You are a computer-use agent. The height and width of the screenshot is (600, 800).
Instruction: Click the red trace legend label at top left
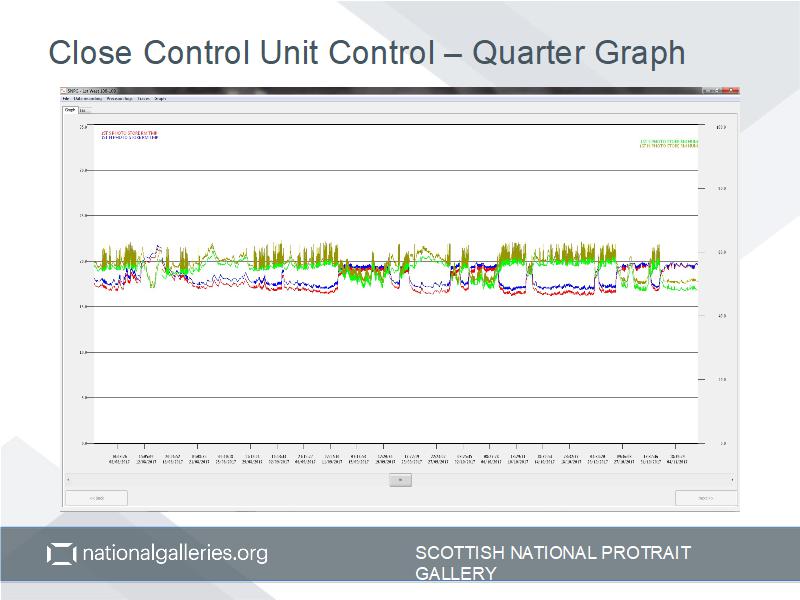[129, 131]
